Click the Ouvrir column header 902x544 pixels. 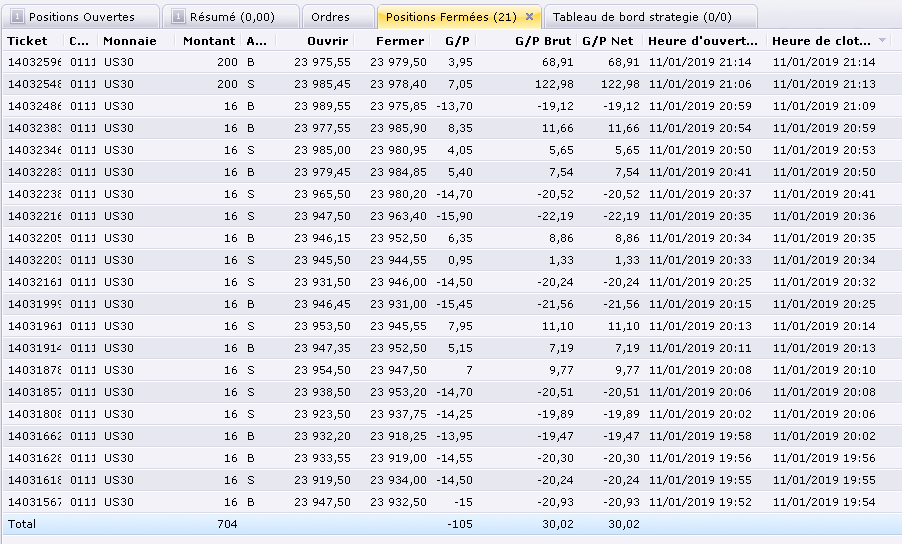click(328, 41)
